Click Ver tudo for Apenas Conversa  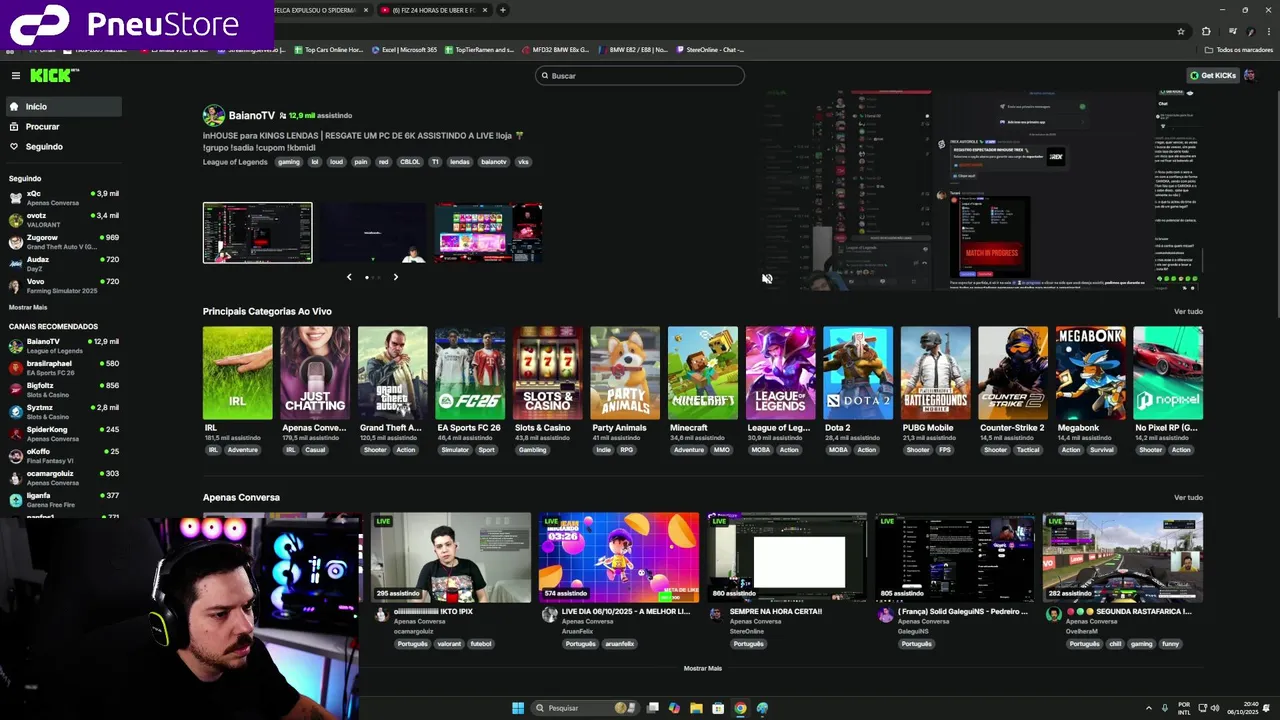tap(1188, 498)
